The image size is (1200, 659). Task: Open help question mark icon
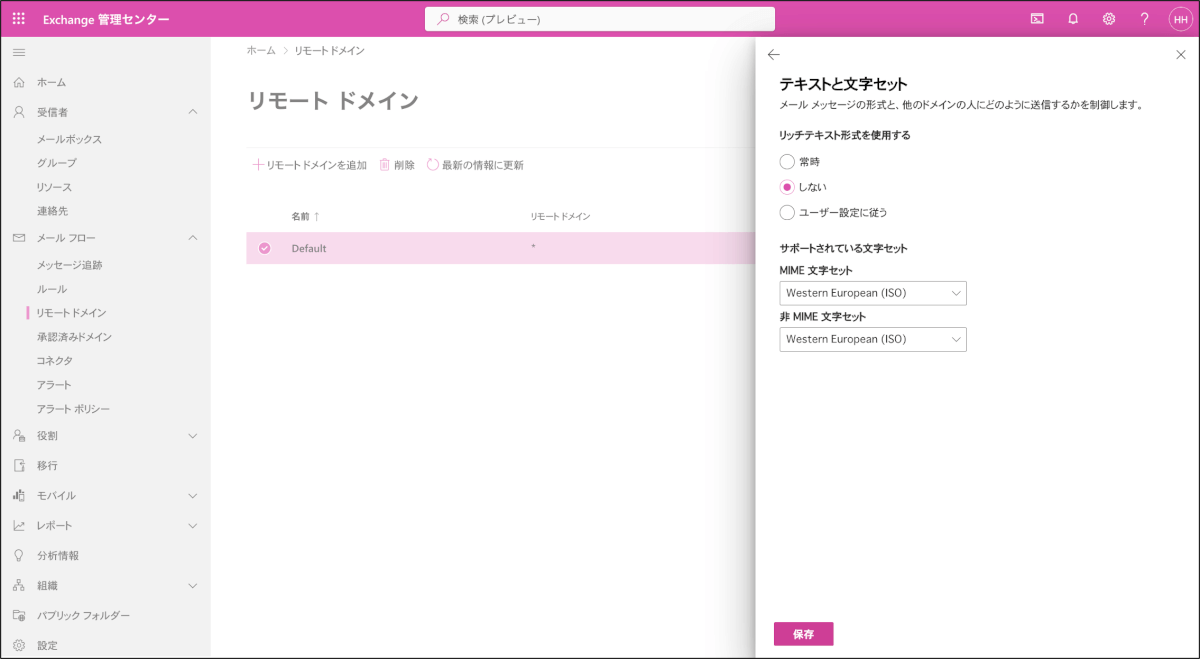click(x=1145, y=19)
